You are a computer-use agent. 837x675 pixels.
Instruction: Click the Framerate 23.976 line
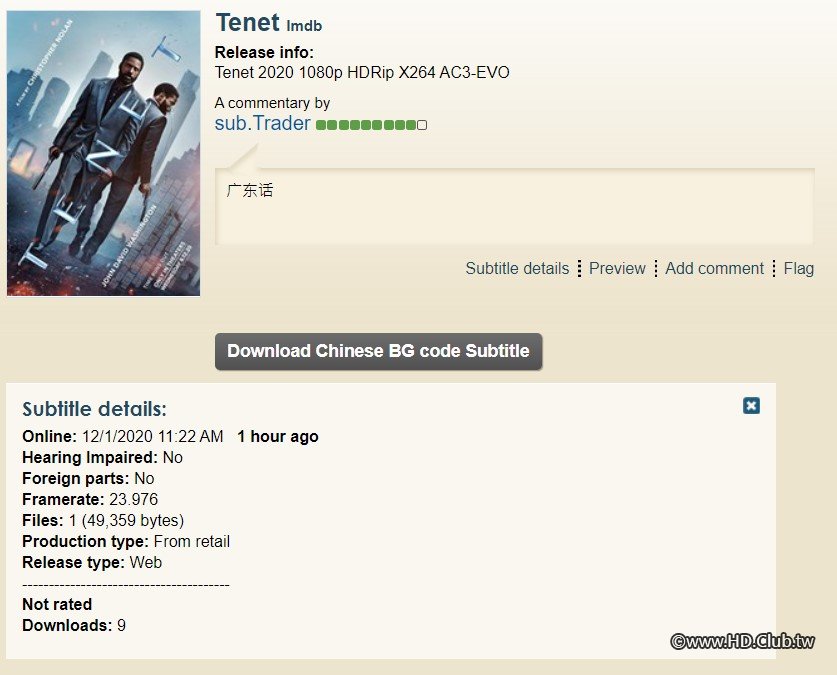coord(90,499)
